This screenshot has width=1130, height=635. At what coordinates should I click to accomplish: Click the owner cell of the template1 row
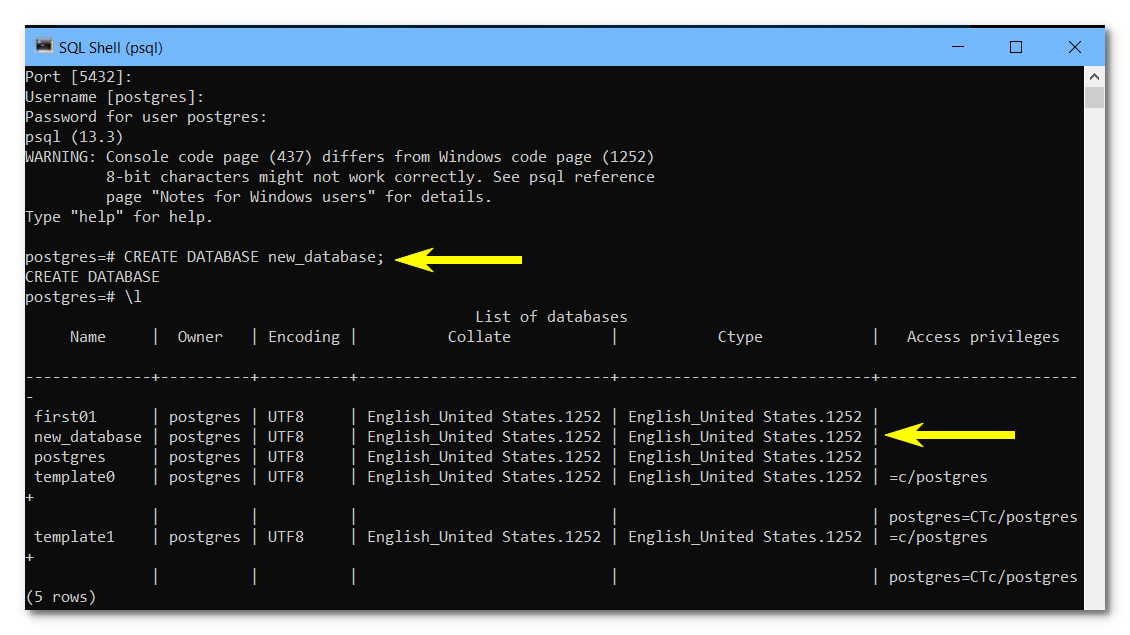click(x=205, y=537)
